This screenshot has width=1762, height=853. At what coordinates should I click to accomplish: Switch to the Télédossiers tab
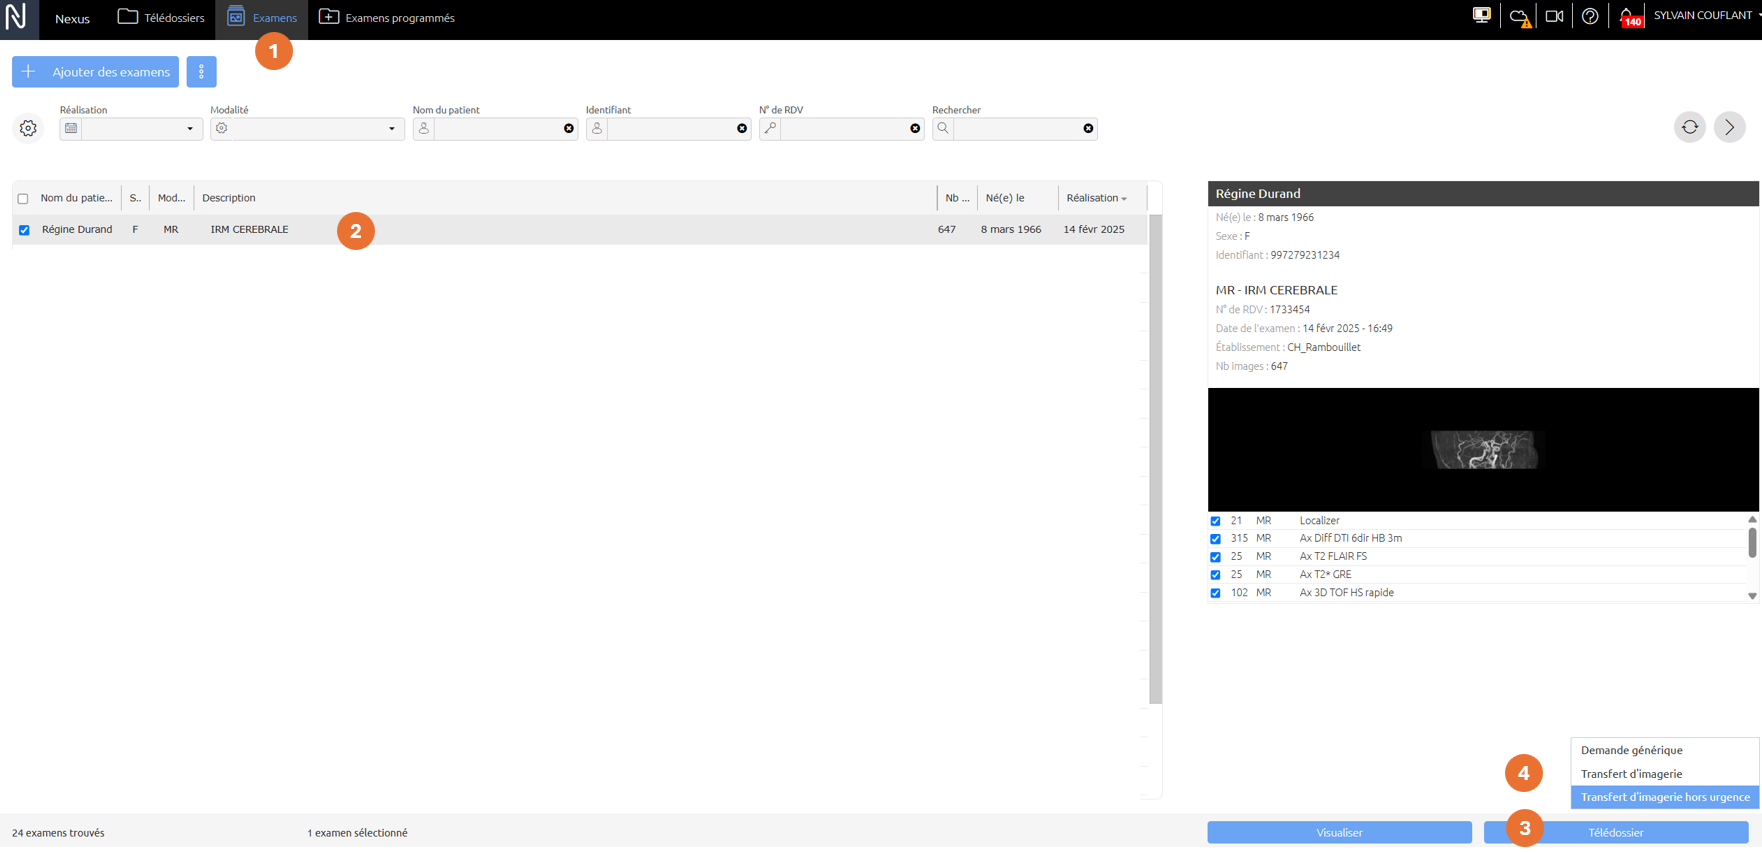click(x=161, y=18)
